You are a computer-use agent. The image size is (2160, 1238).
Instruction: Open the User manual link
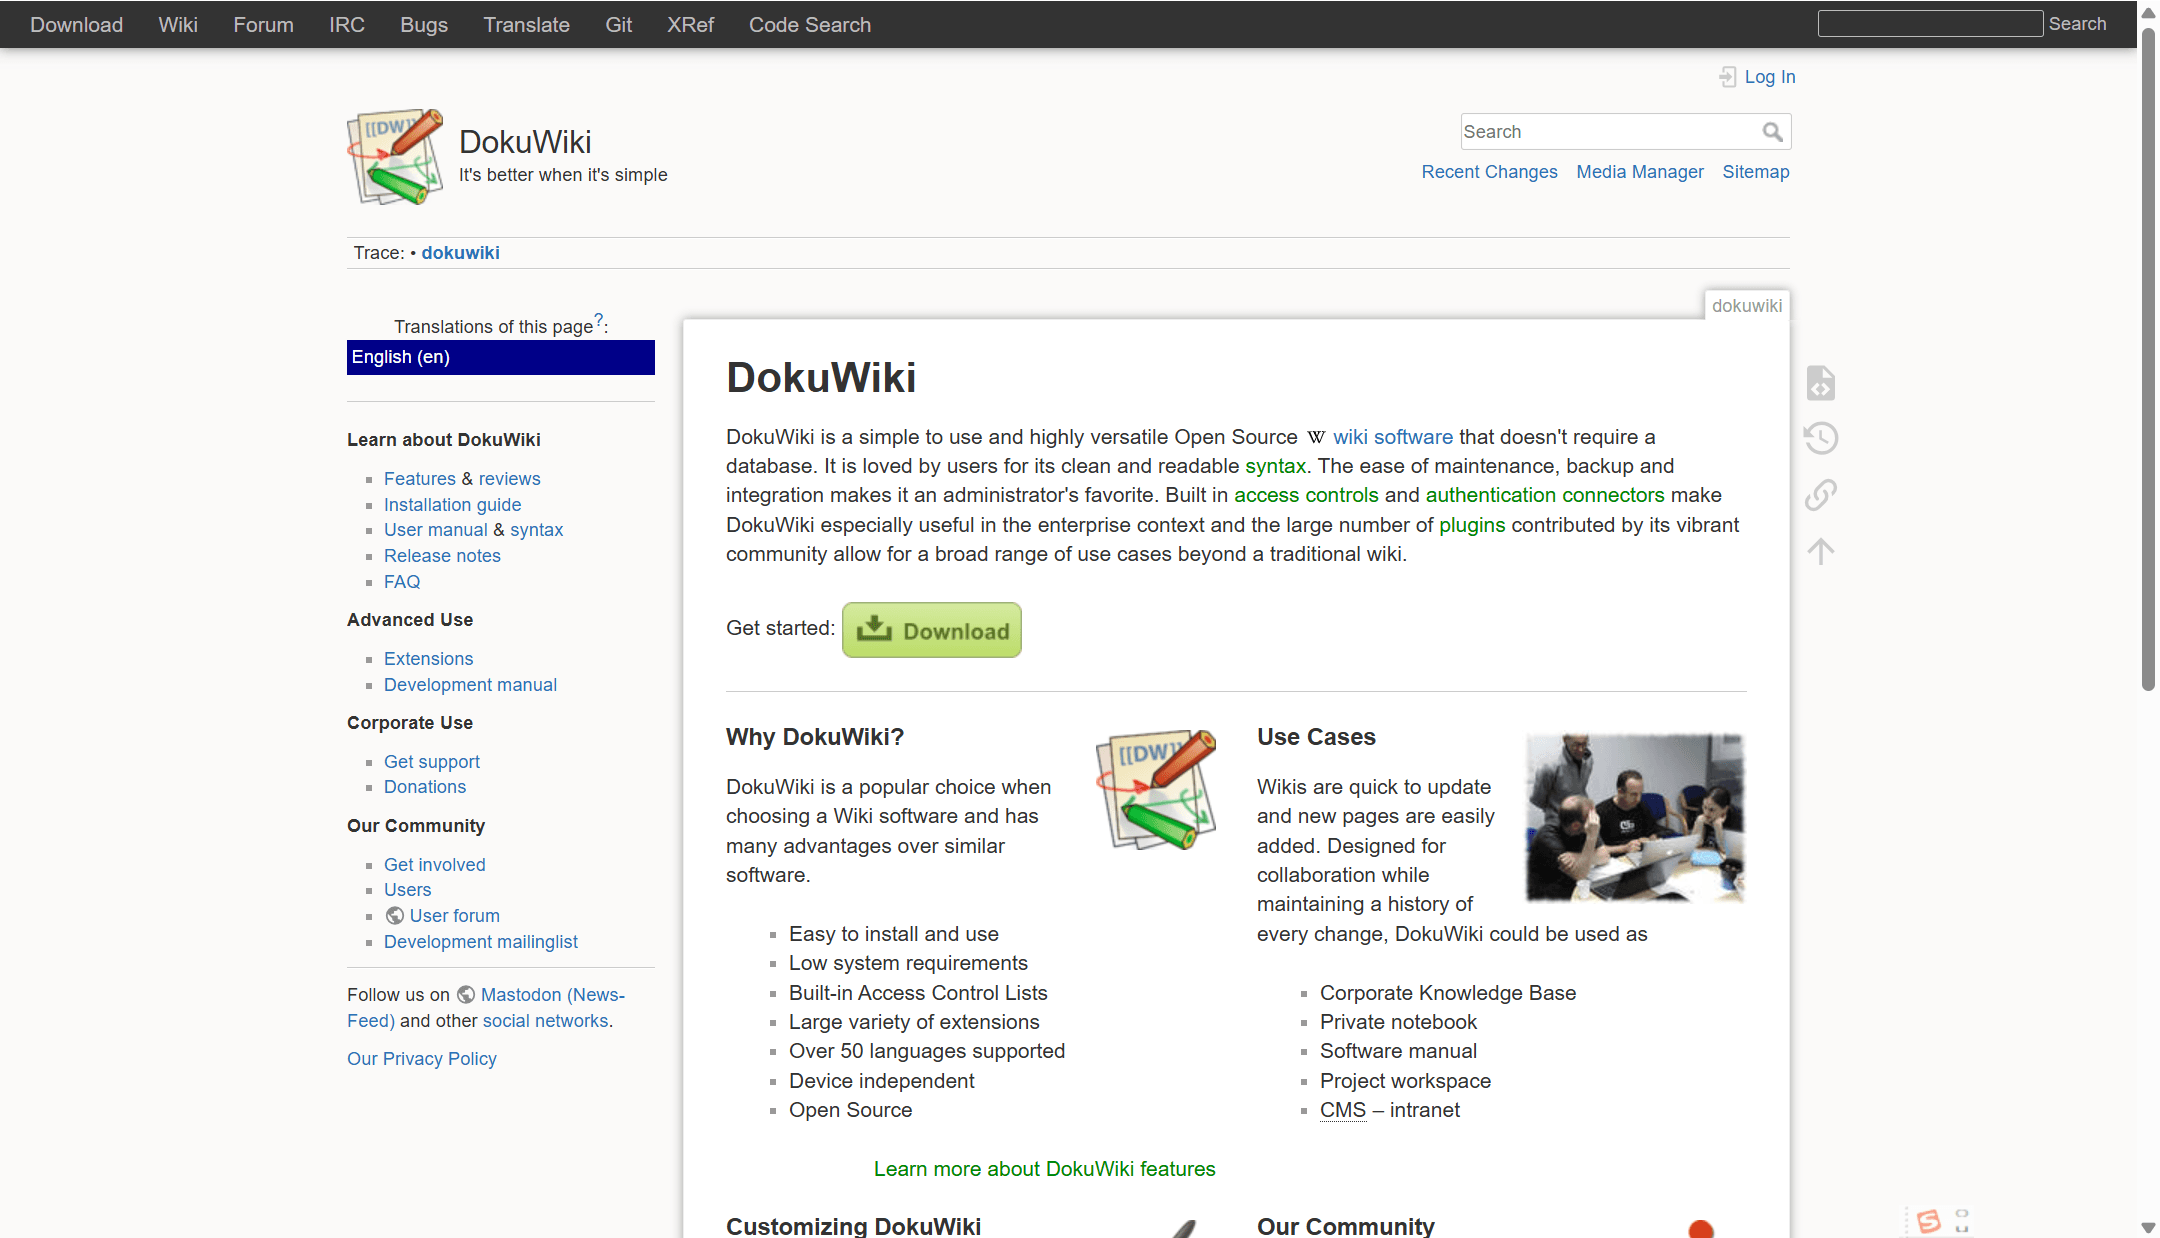436,530
